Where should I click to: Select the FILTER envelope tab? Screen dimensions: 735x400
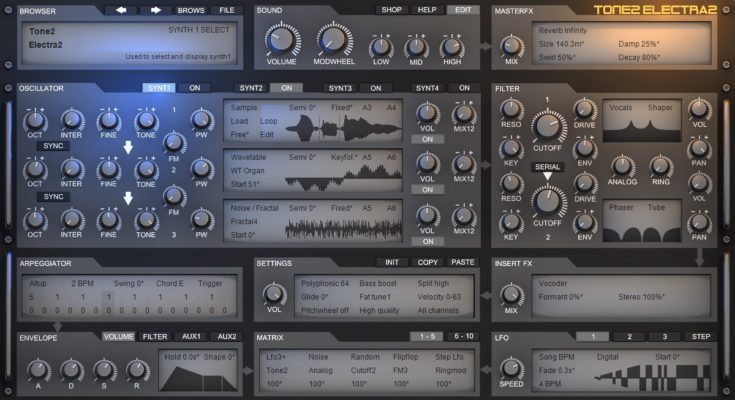pyautogui.click(x=154, y=337)
